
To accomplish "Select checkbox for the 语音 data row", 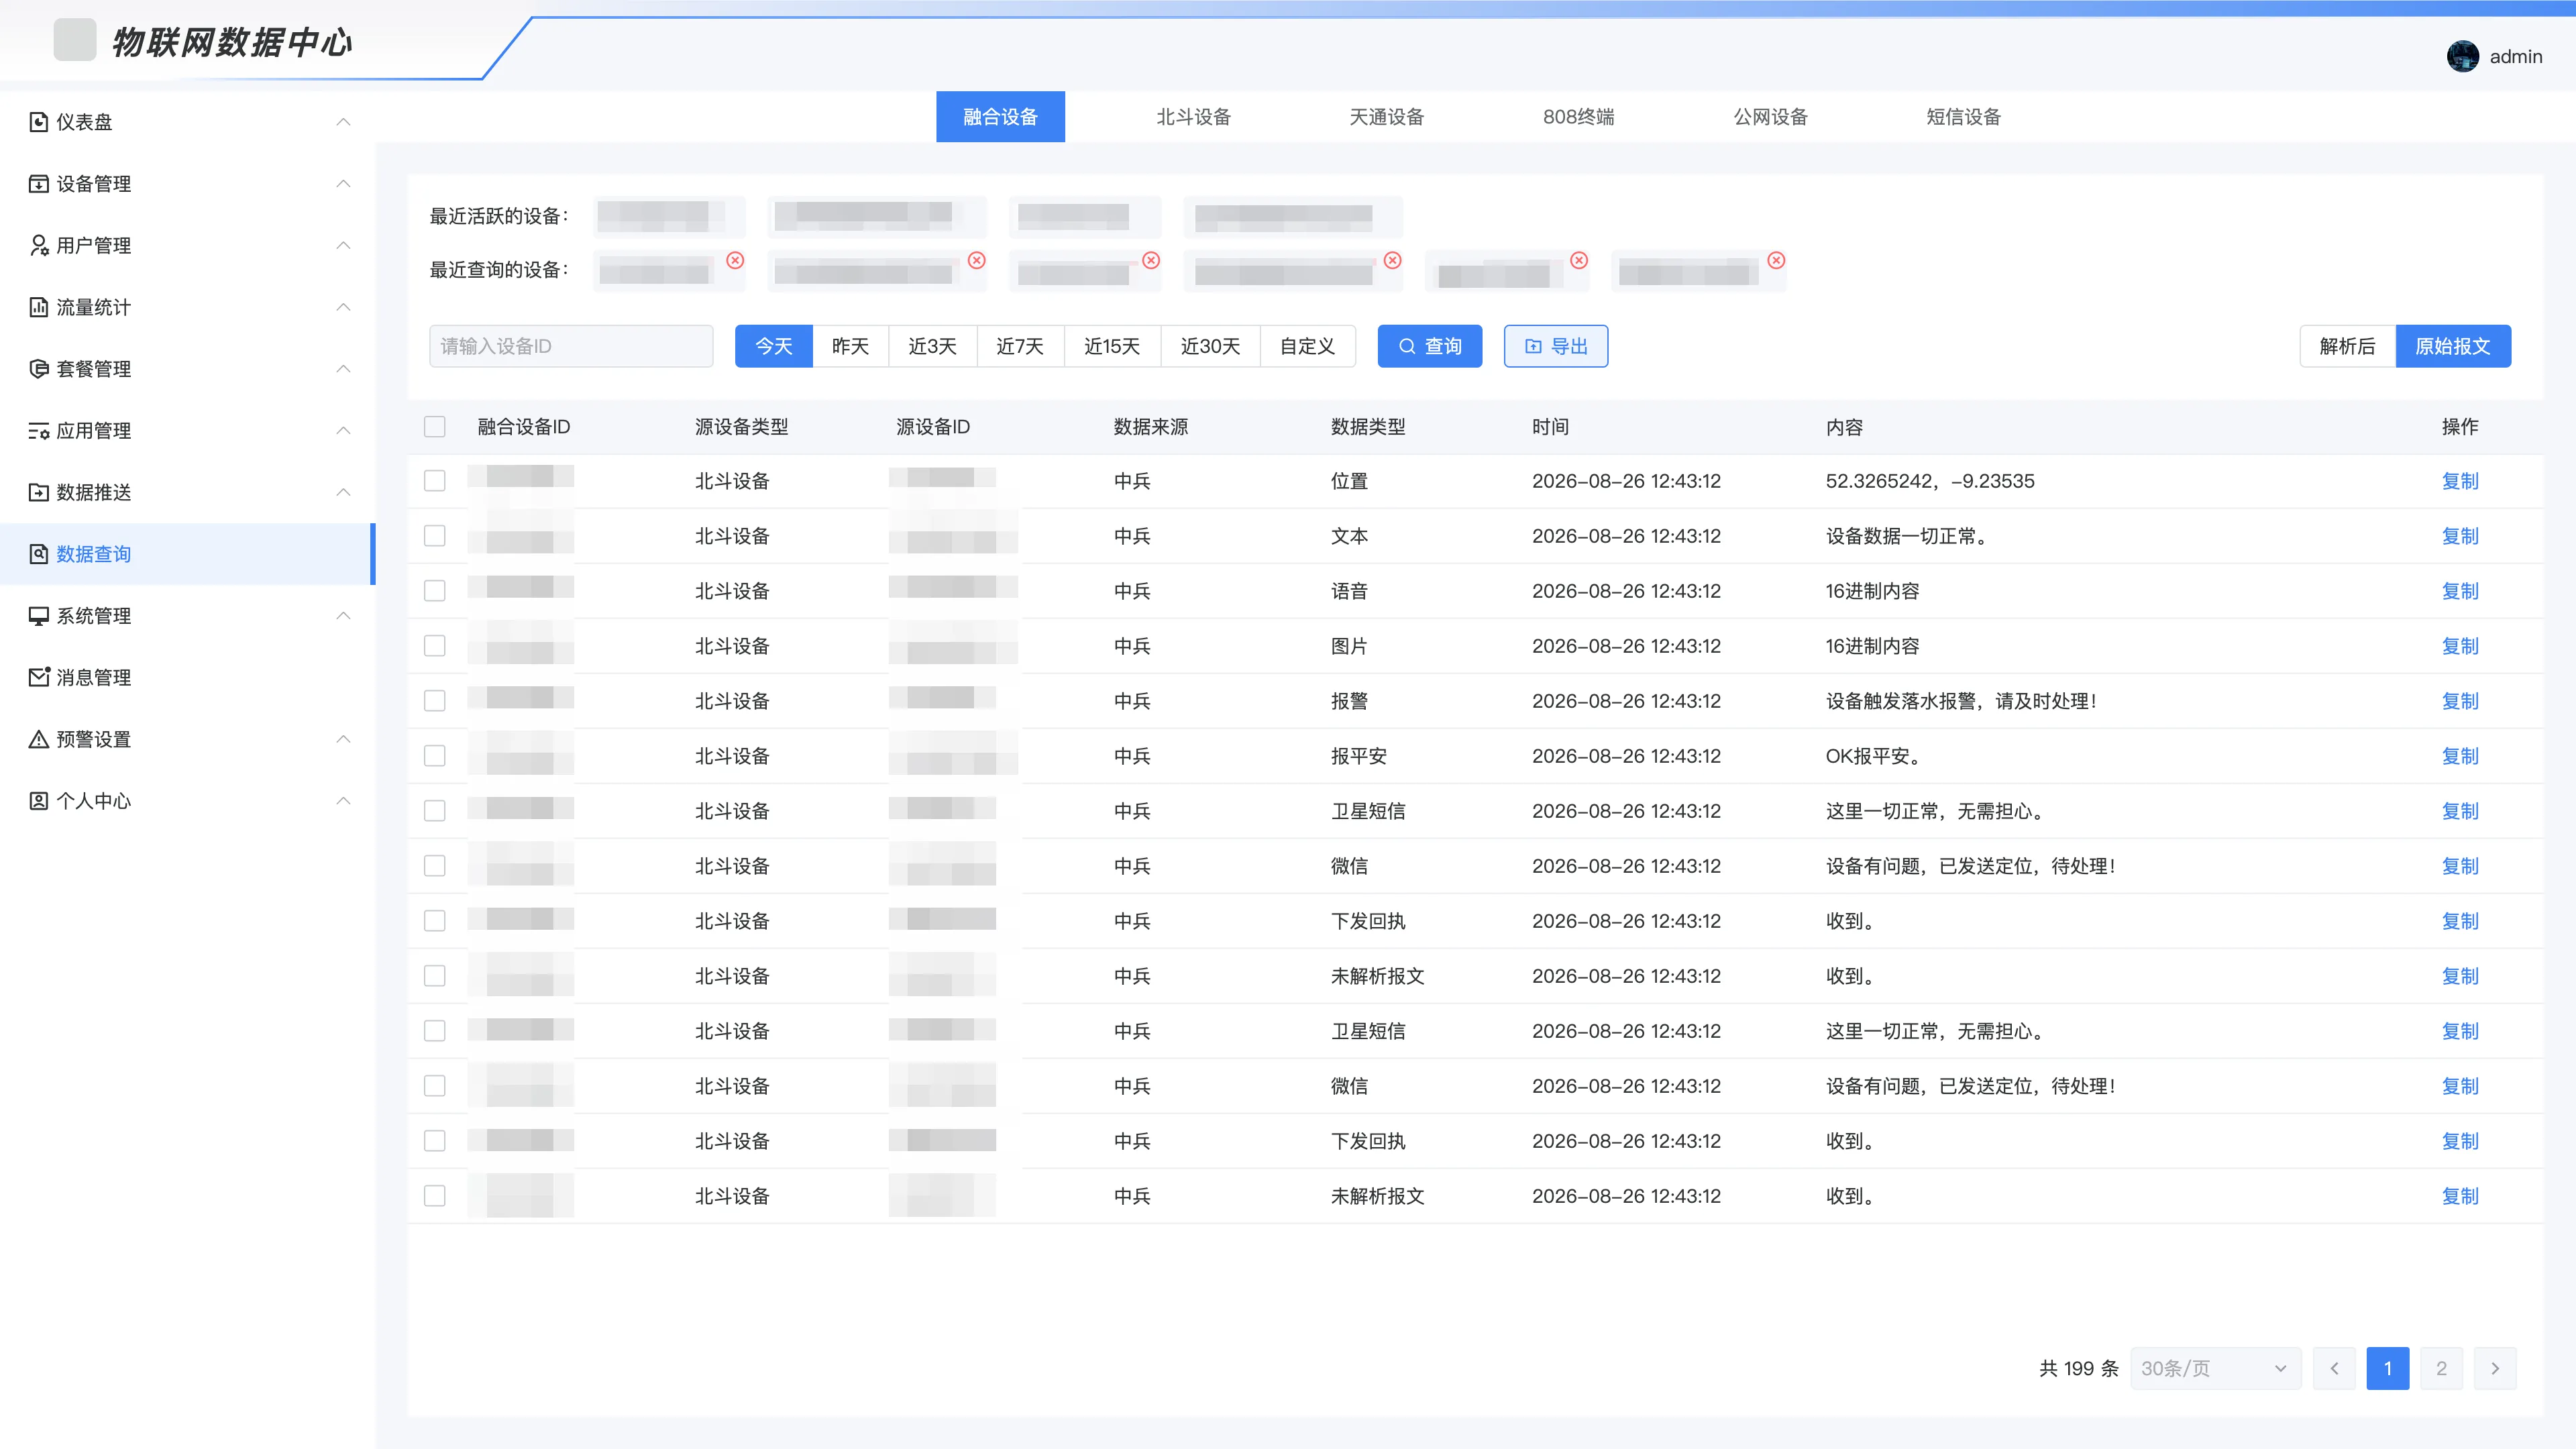I will [434, 591].
